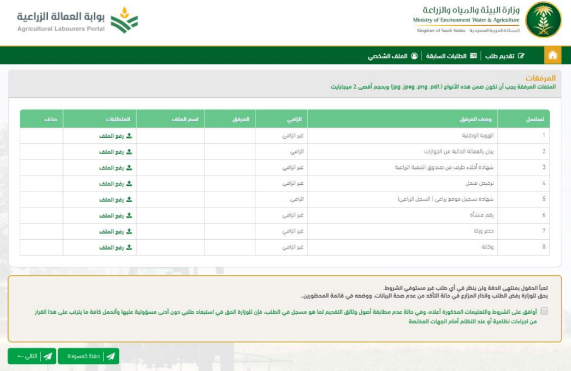Upload file for row 7 attachment
Screen dimensions: 571x371
115,232
